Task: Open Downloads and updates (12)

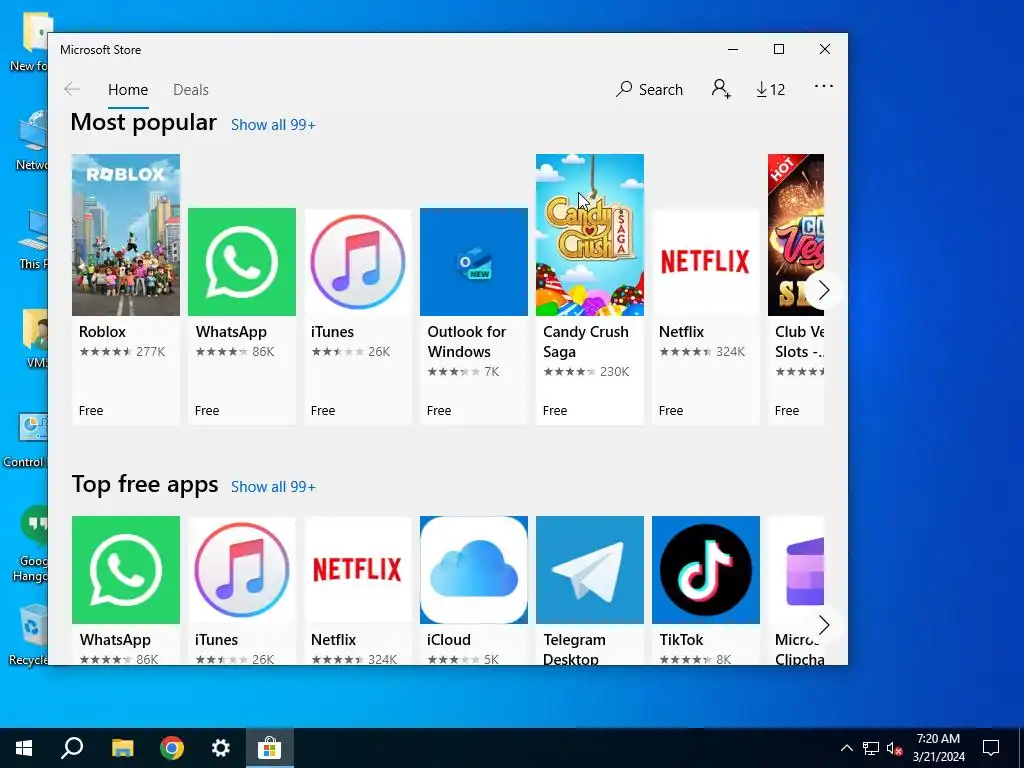Action: 771,89
